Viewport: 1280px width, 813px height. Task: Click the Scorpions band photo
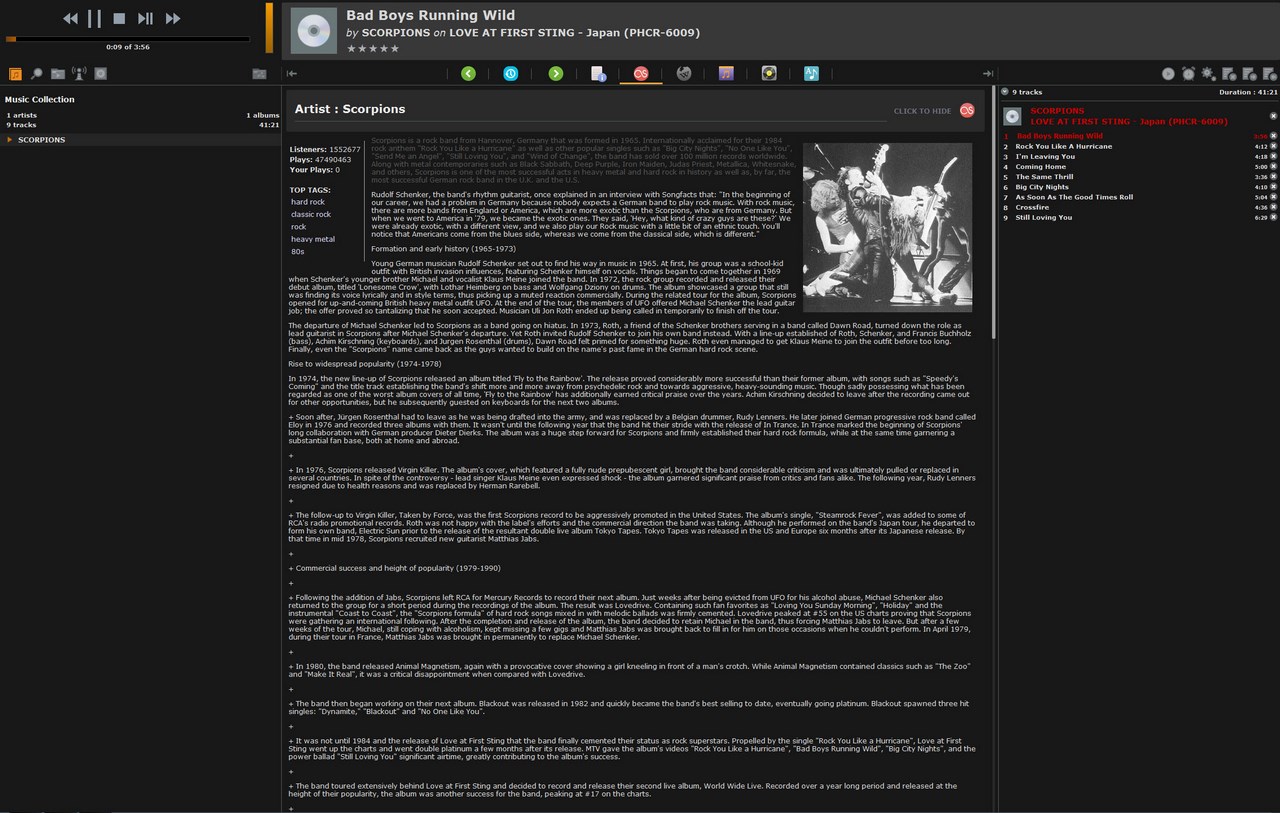pyautogui.click(x=887, y=227)
